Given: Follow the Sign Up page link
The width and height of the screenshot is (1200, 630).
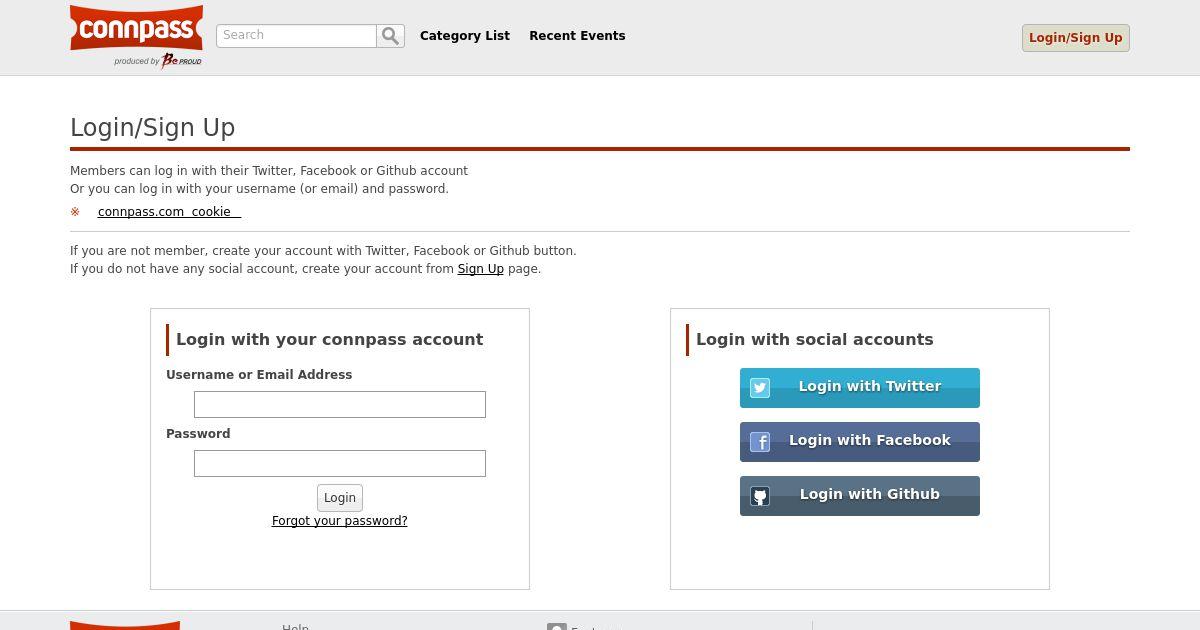Looking at the screenshot, I should point(480,269).
